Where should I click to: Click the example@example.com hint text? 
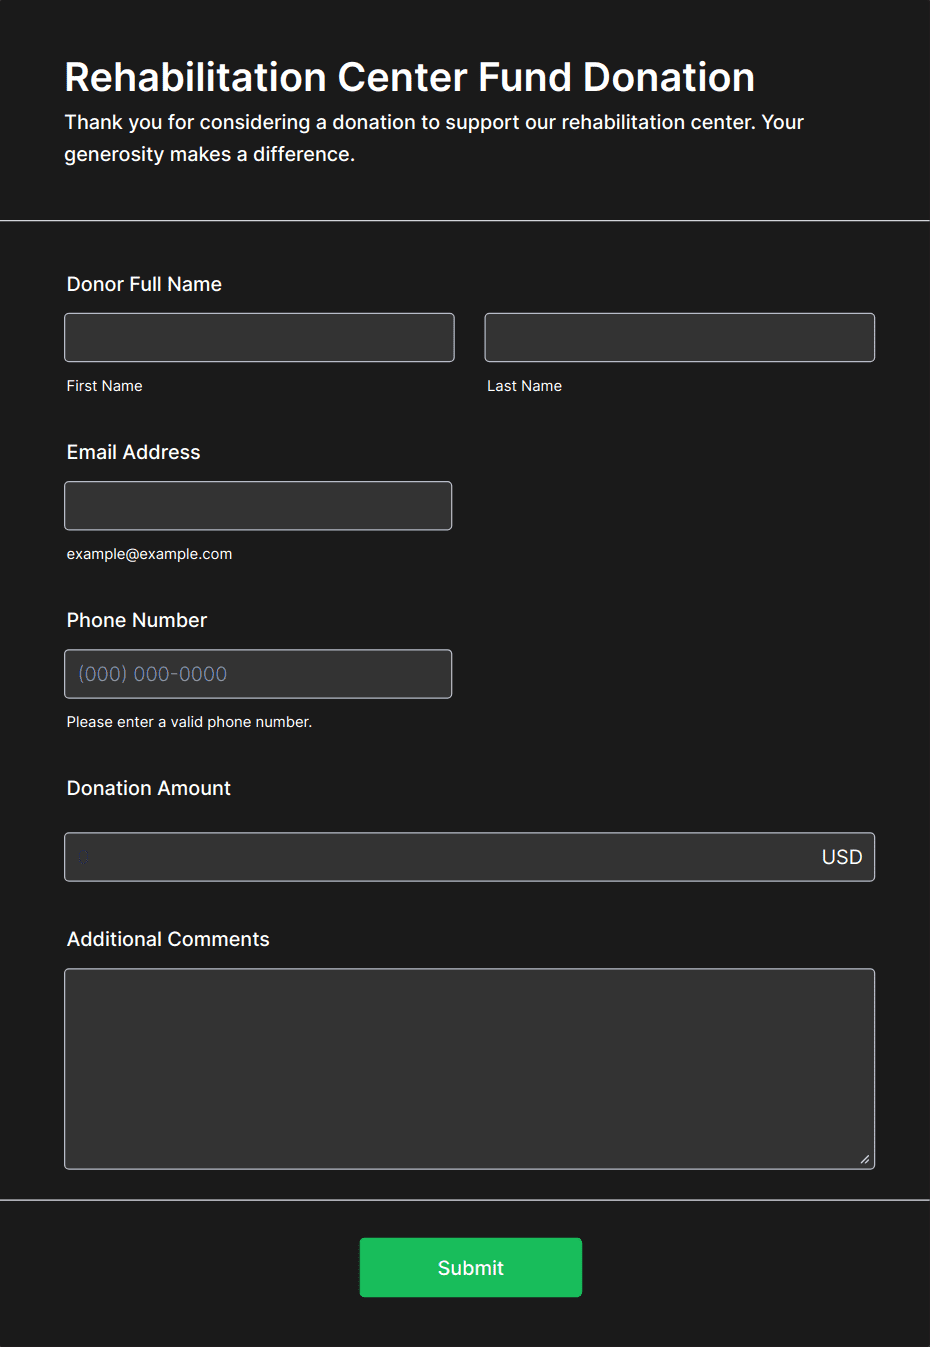click(149, 553)
